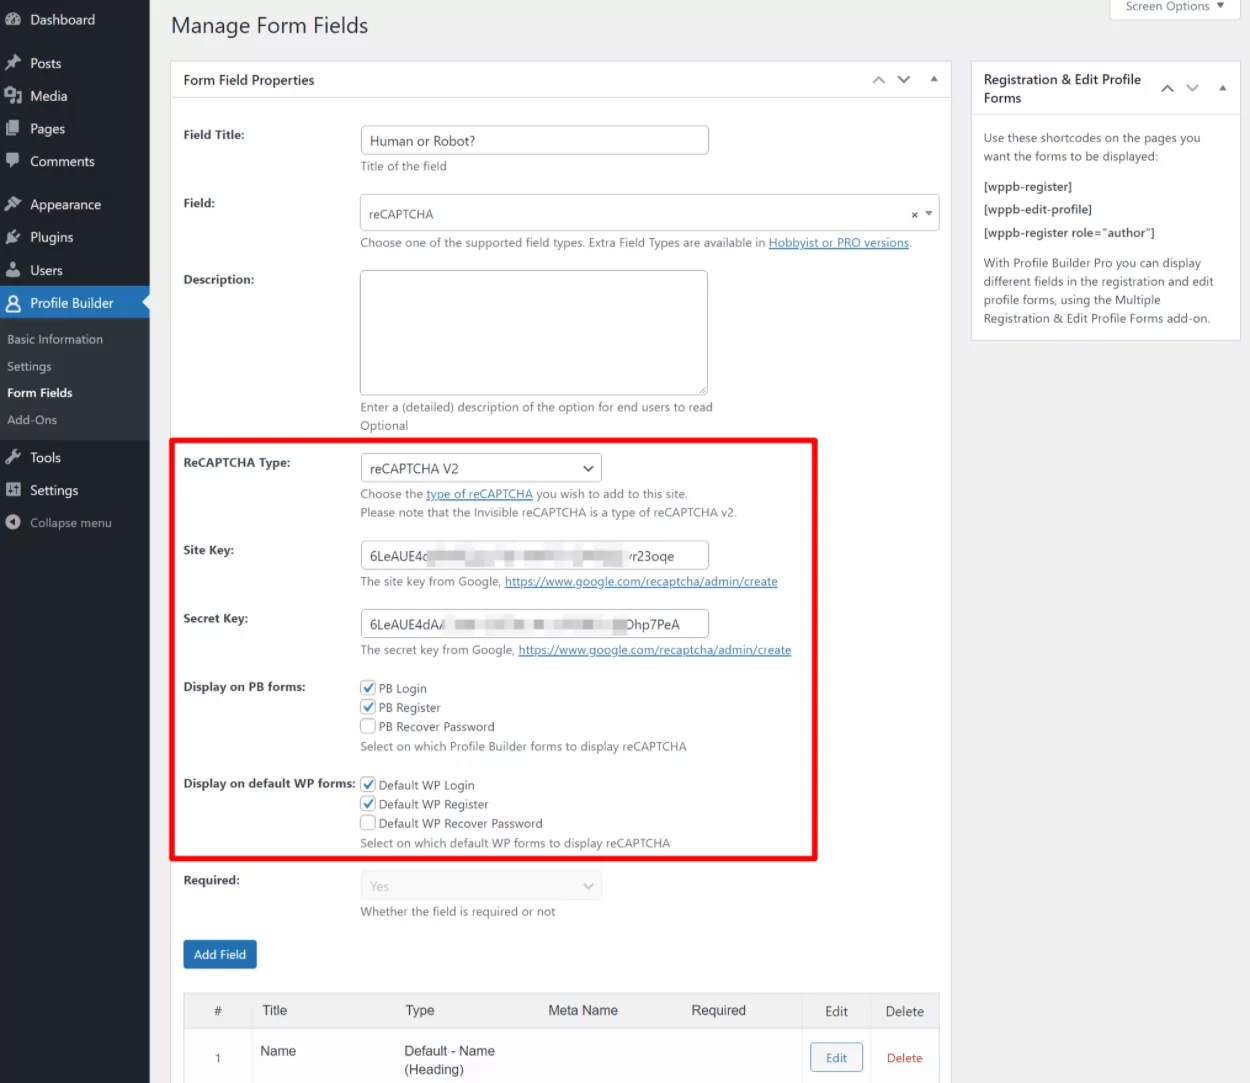Open the Screen Options dropdown
The width and height of the screenshot is (1250, 1083).
click(1174, 7)
